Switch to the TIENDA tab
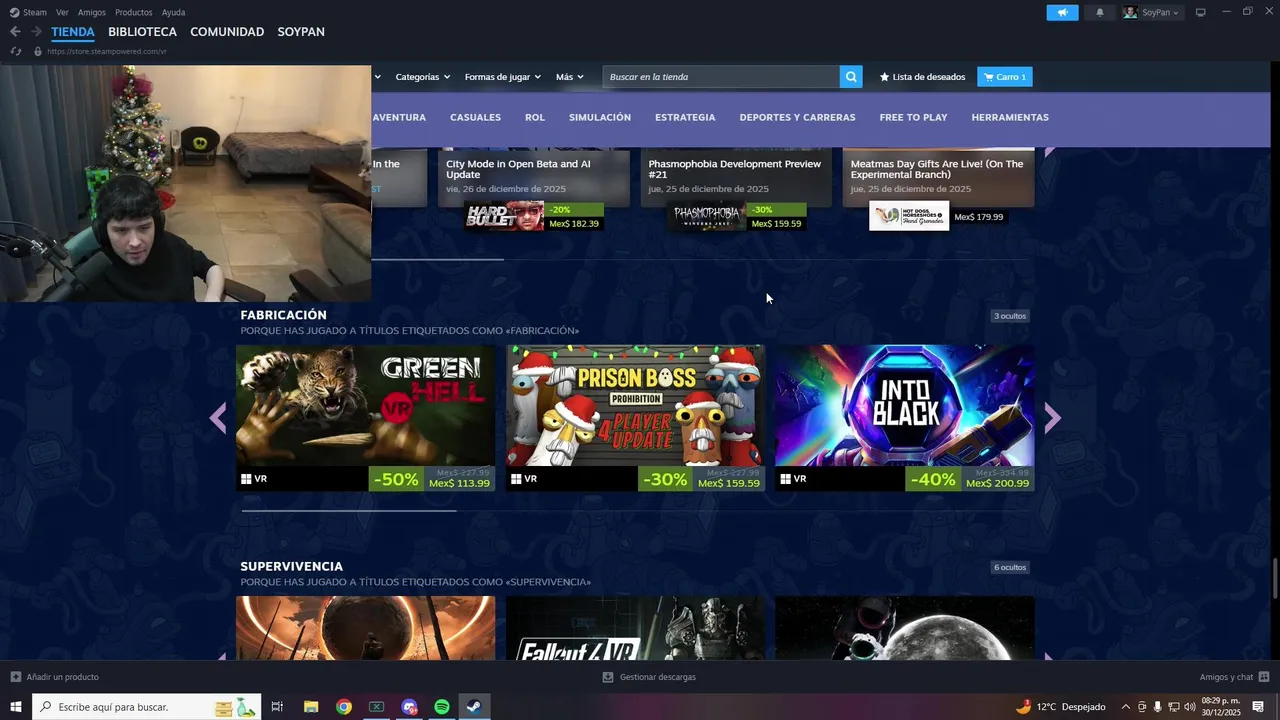Viewport: 1280px width, 720px height. (73, 32)
